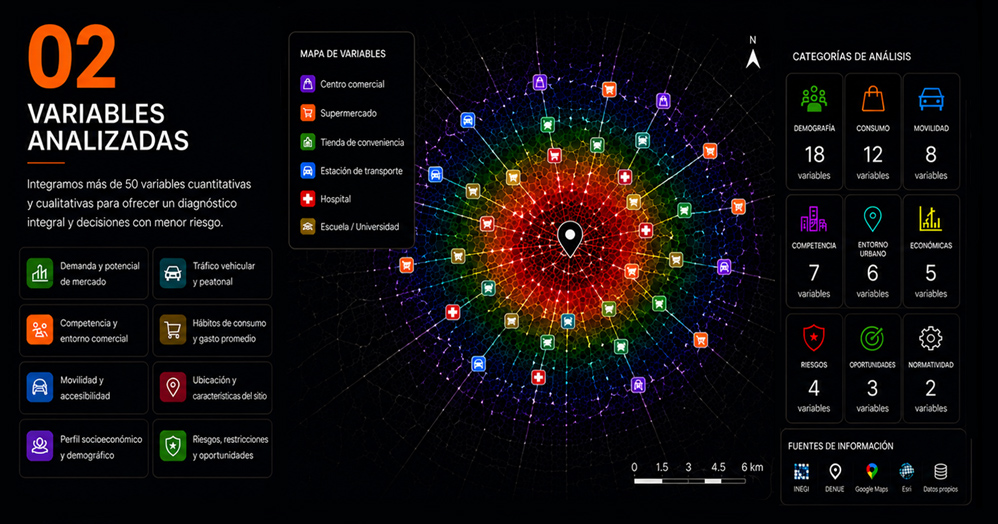
Task: Select the Demografía people icon
Action: point(814,99)
